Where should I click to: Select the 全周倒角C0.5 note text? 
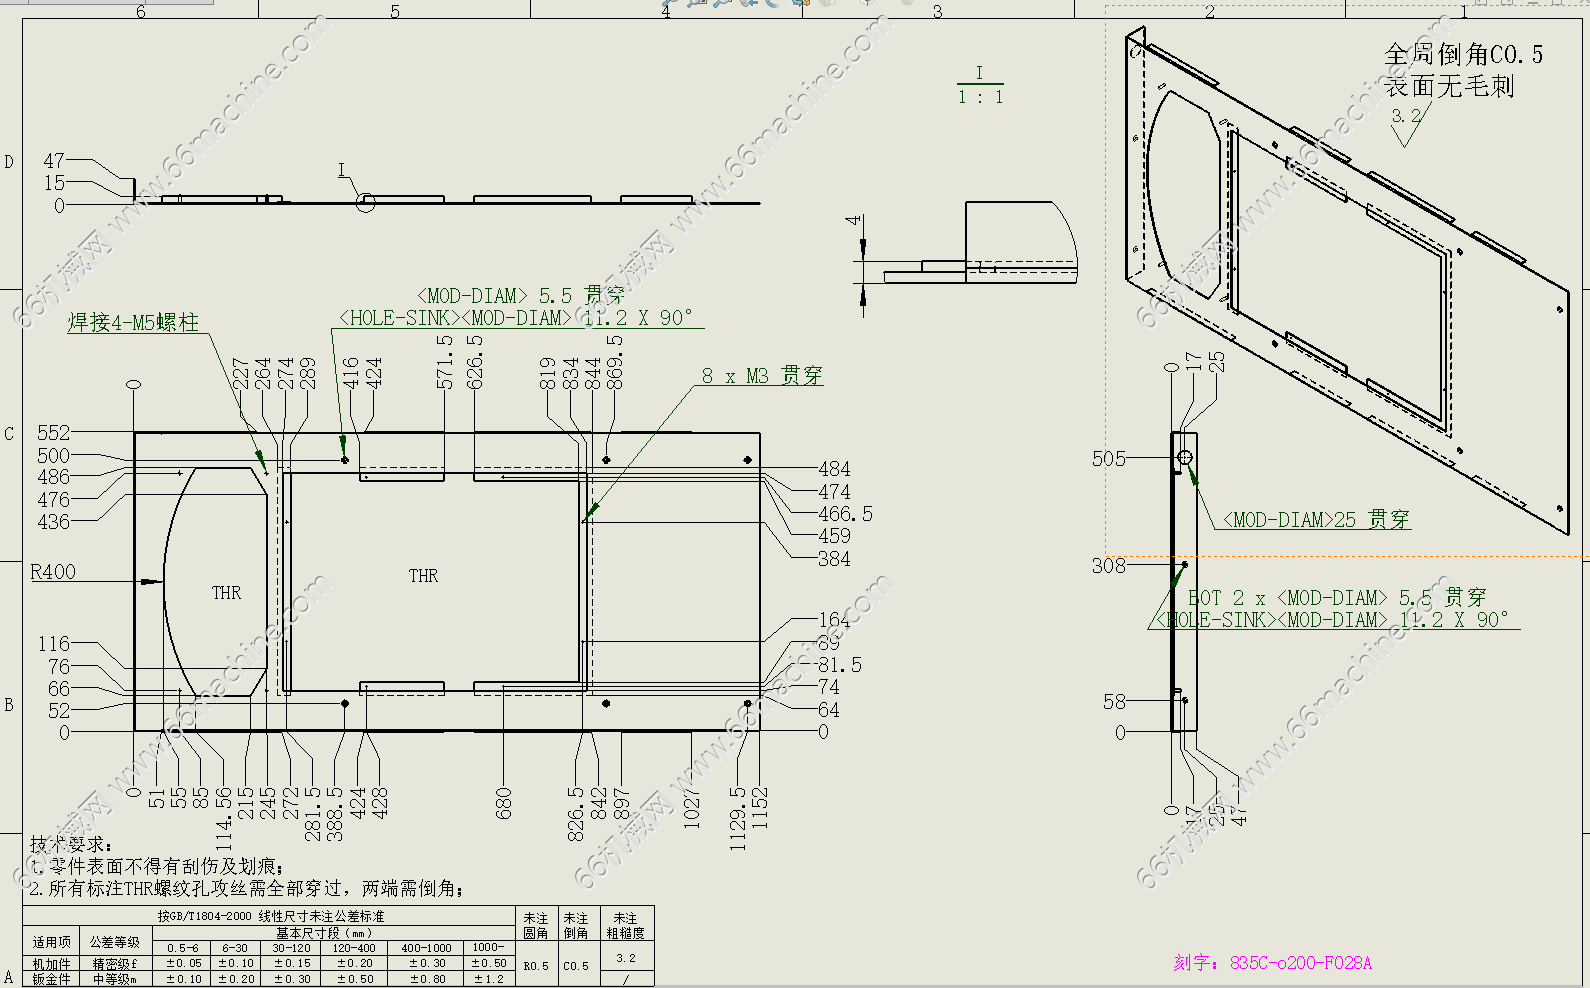pos(1462,55)
